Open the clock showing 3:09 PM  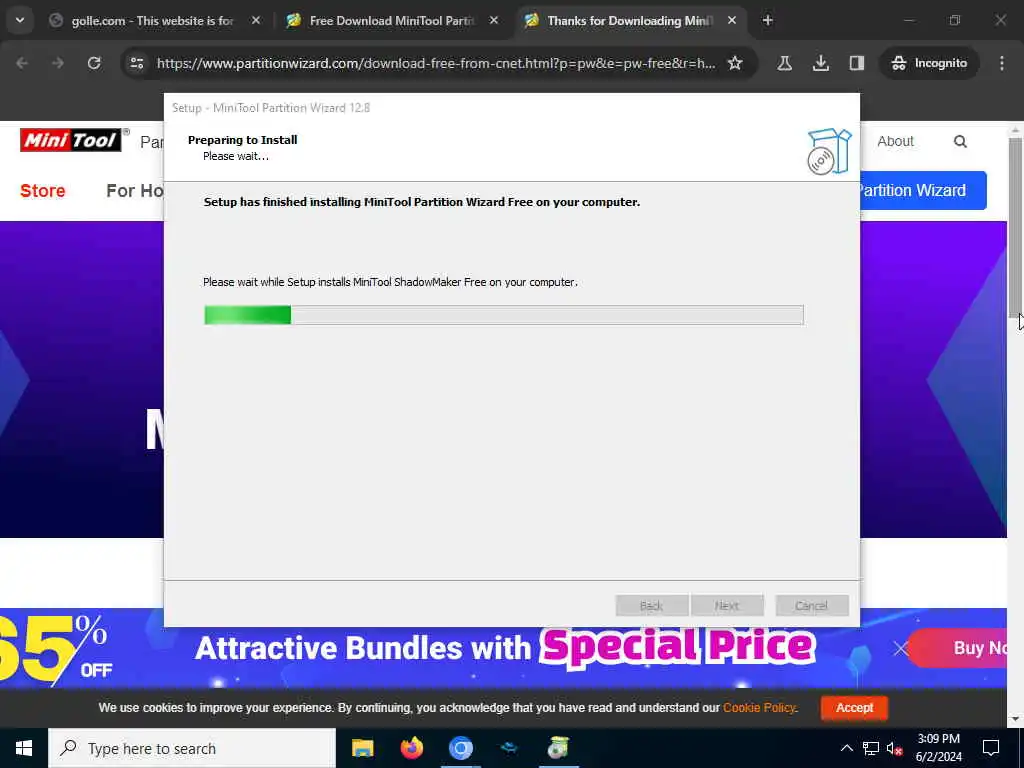pos(938,748)
